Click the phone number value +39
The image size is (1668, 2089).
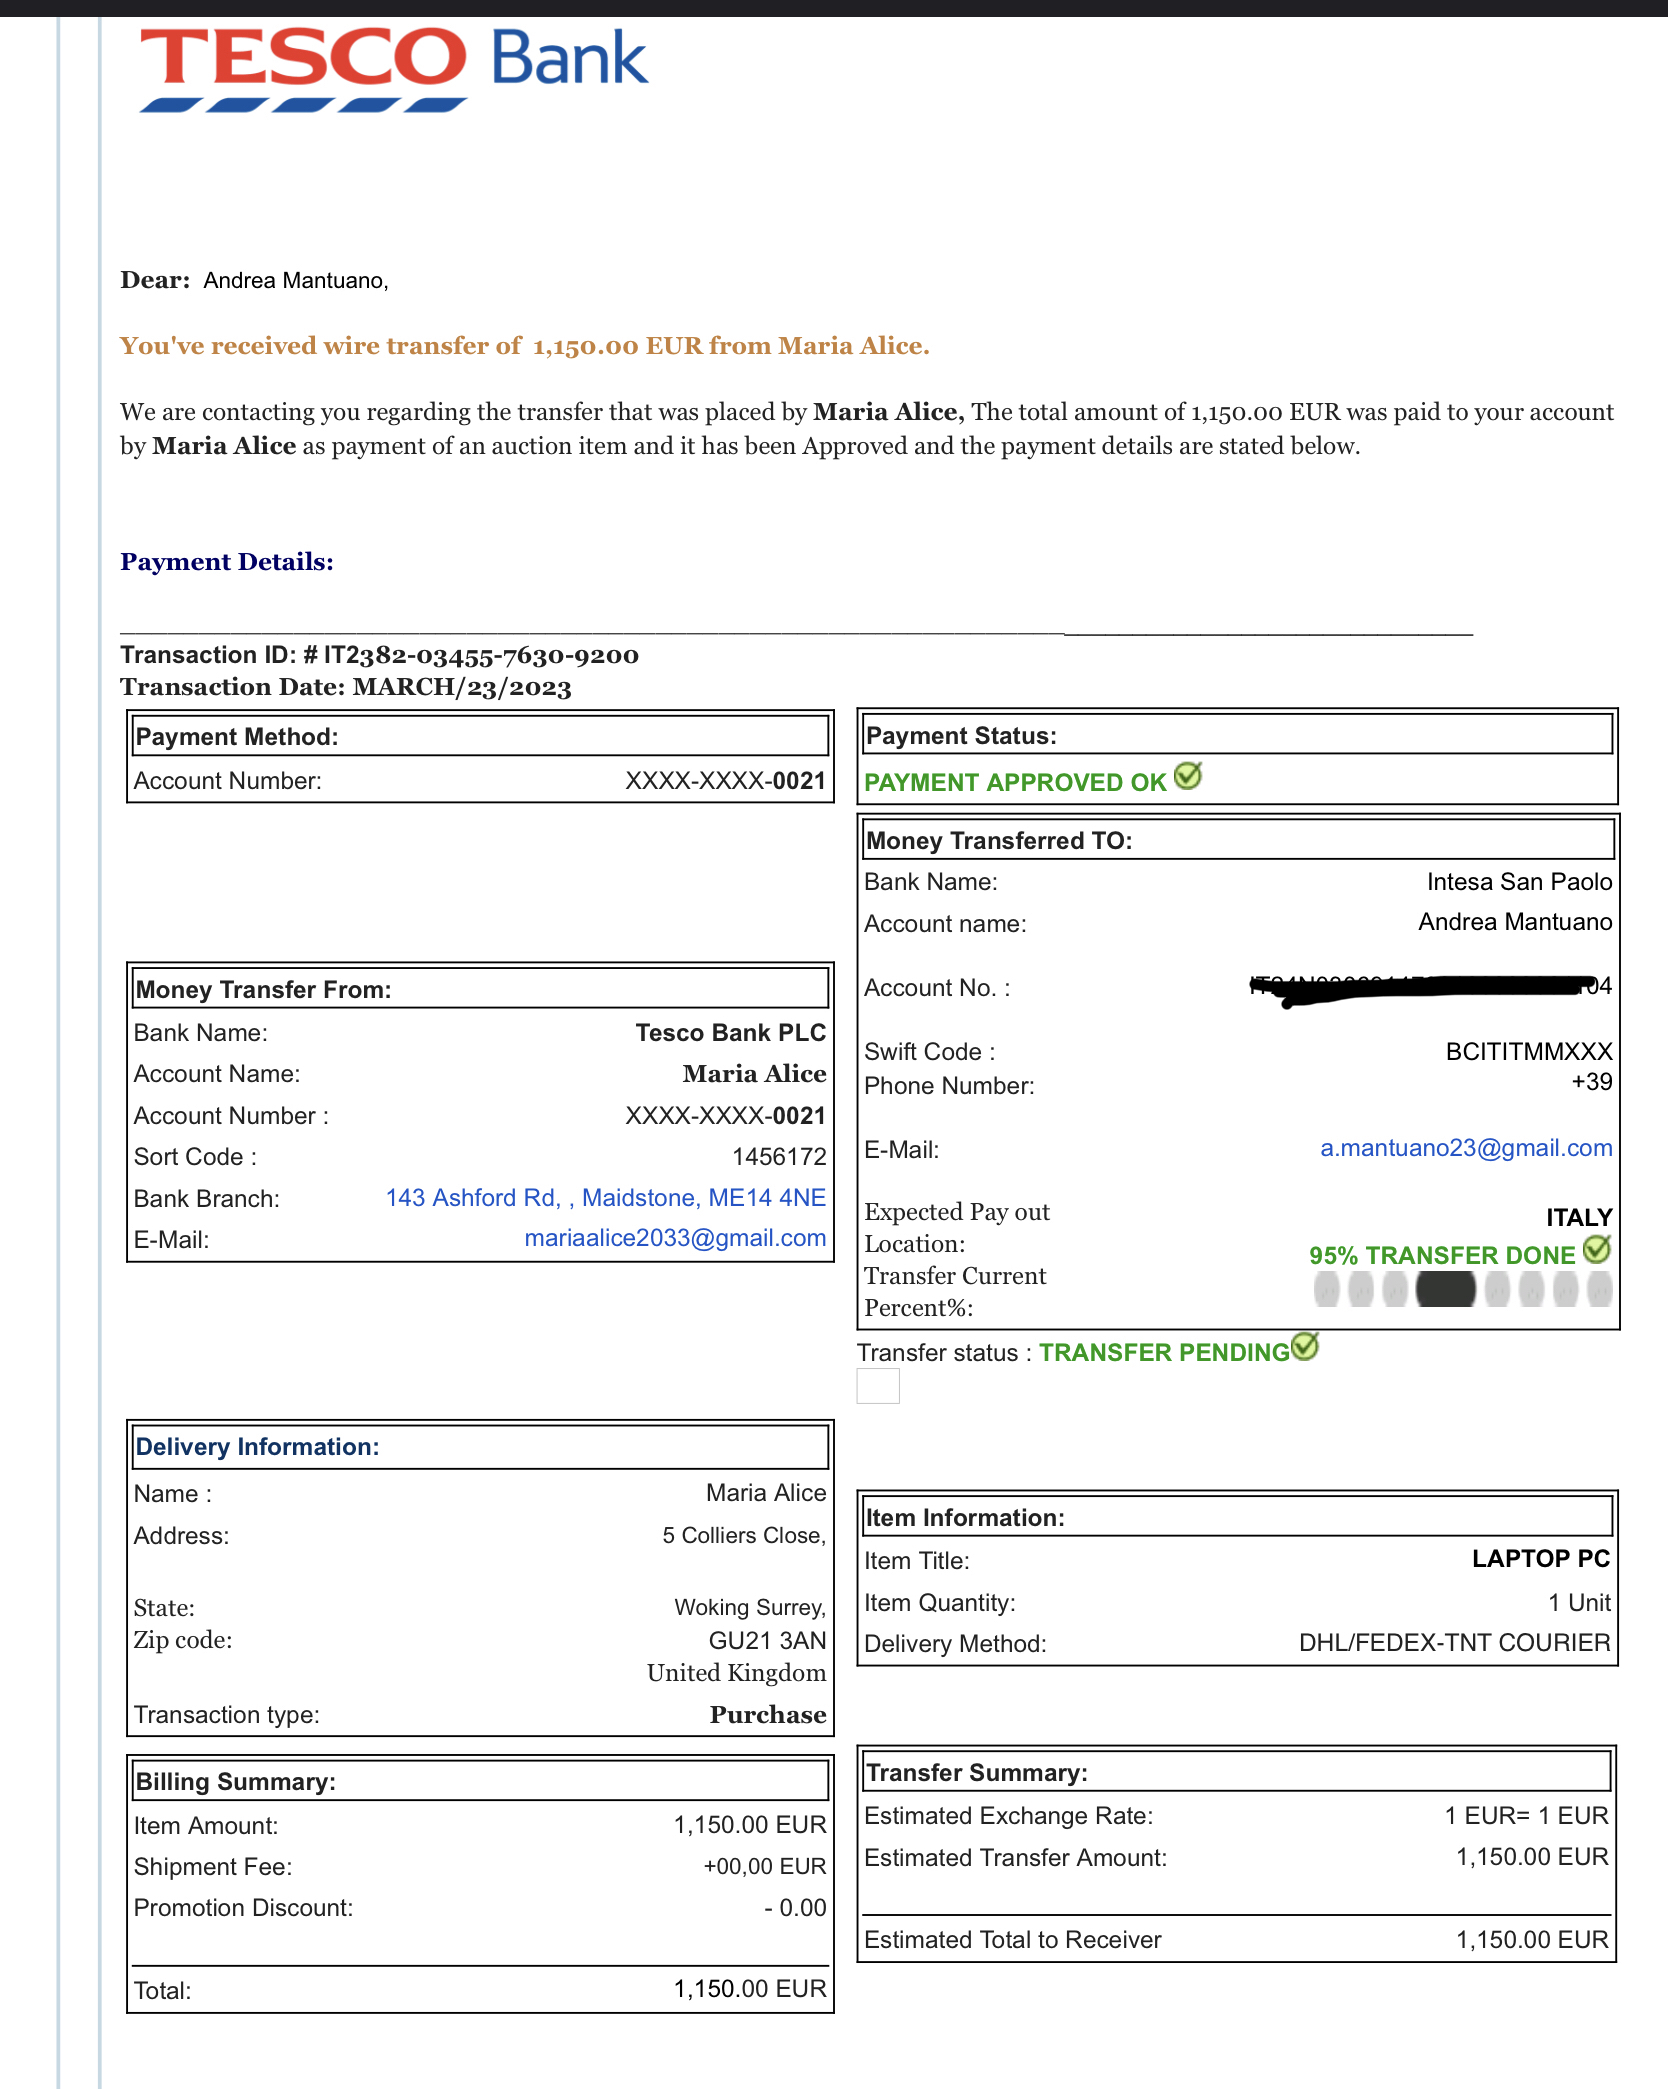click(x=1592, y=1082)
